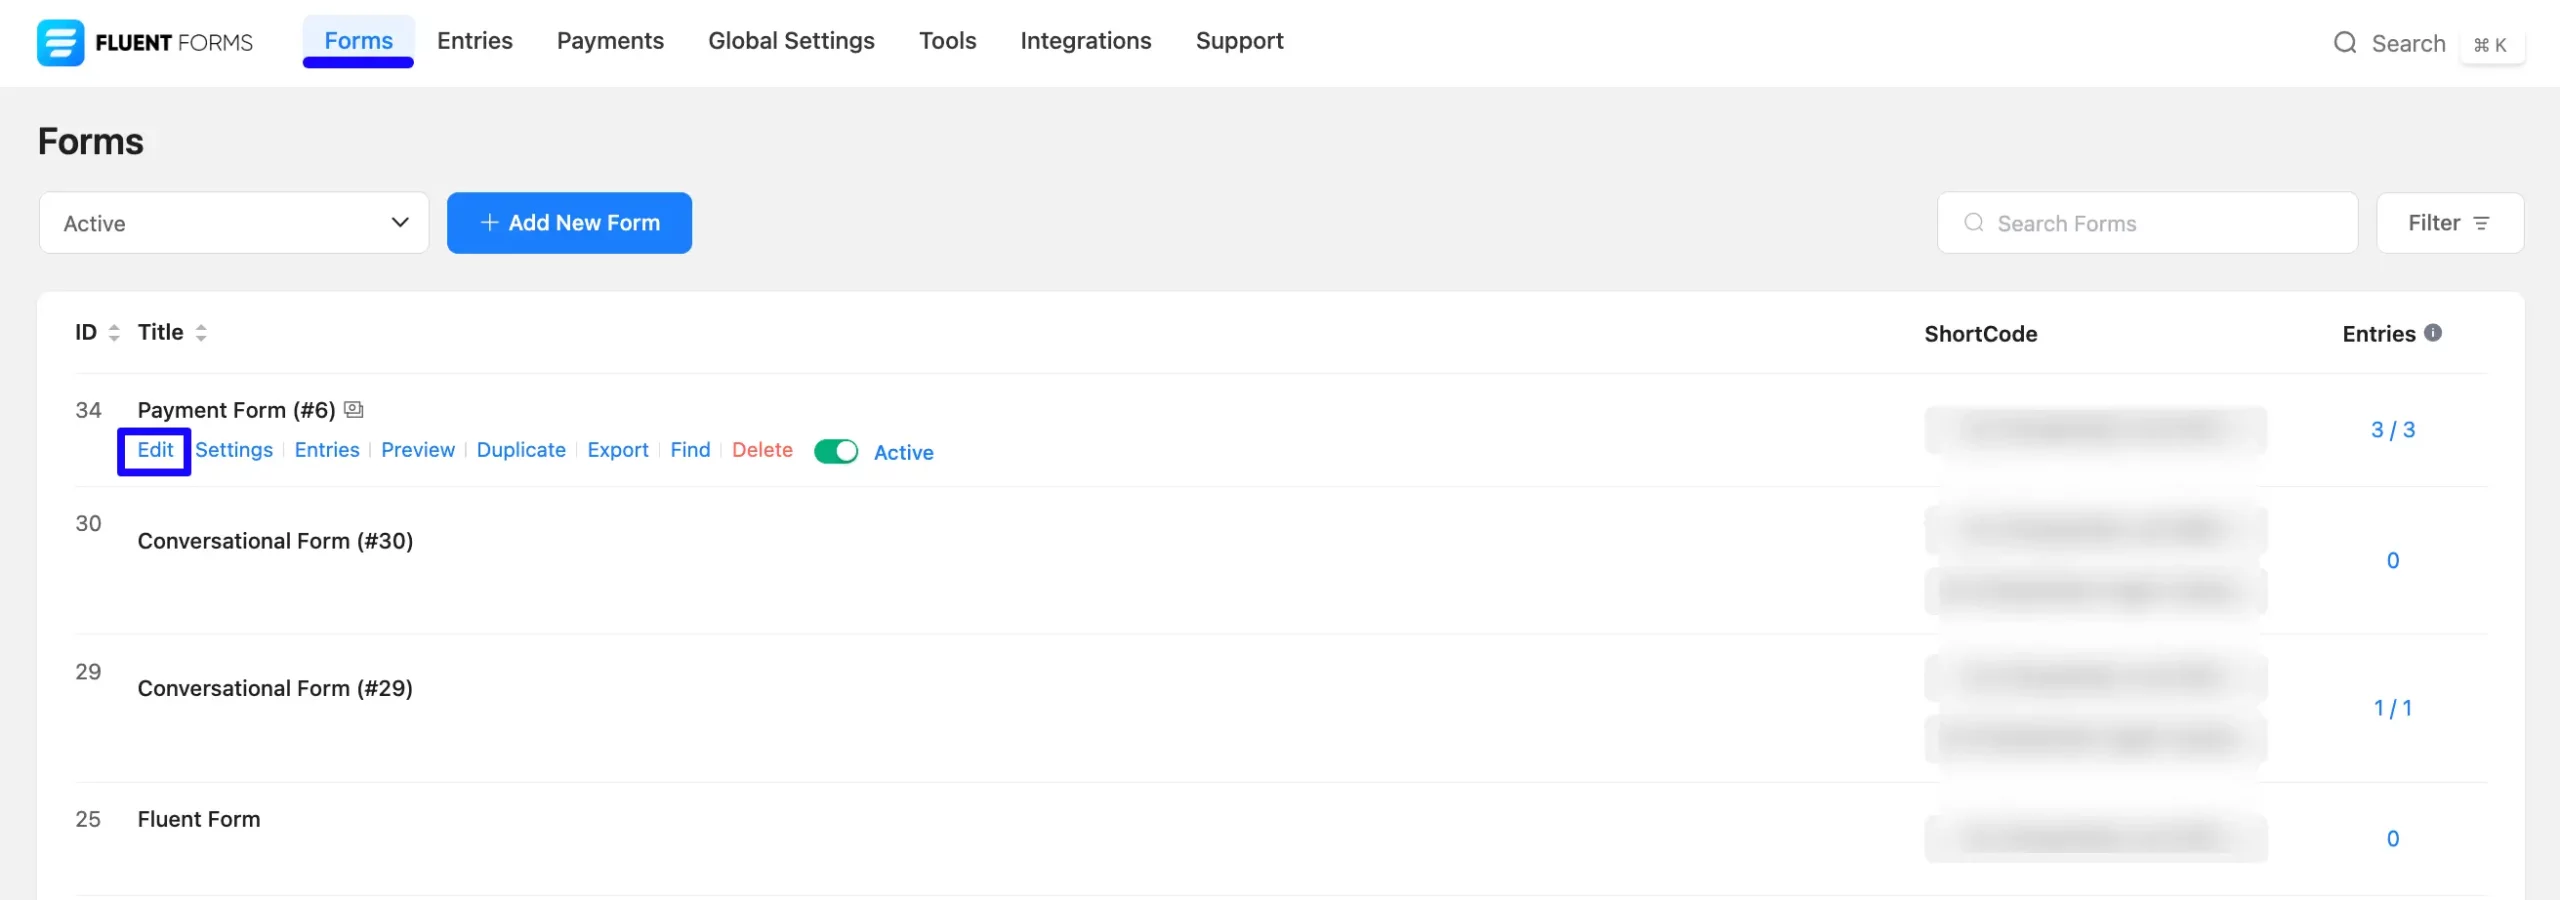Toggle Payment Form active status switch

[836, 452]
